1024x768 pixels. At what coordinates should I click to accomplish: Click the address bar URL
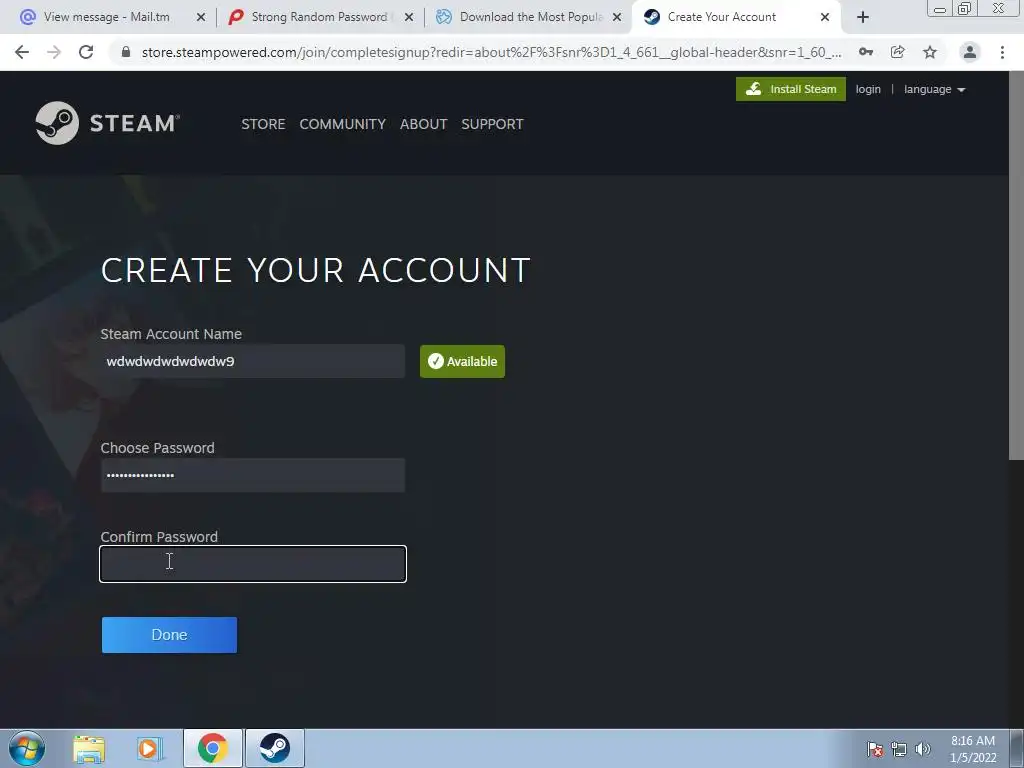(x=491, y=52)
